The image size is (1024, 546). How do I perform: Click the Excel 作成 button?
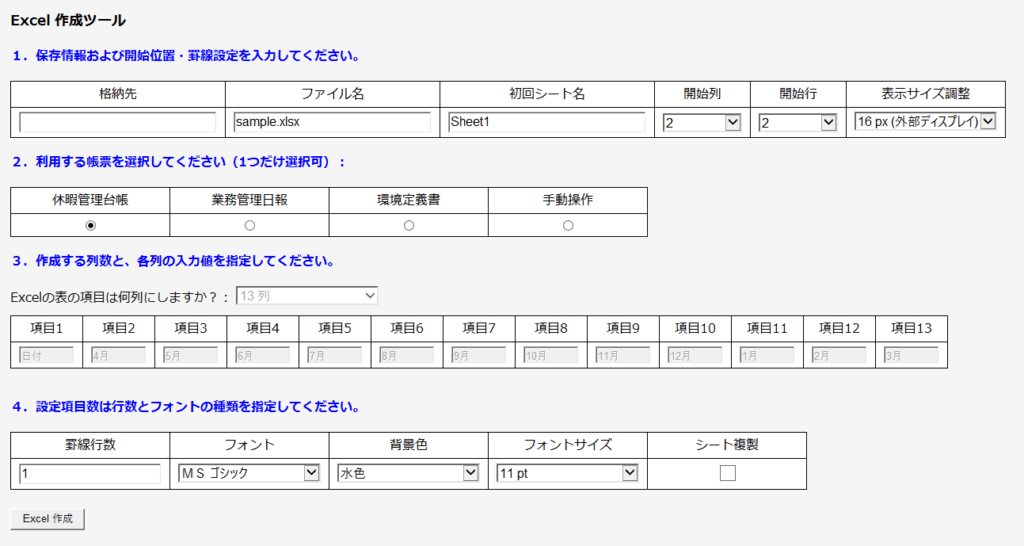click(x=48, y=519)
